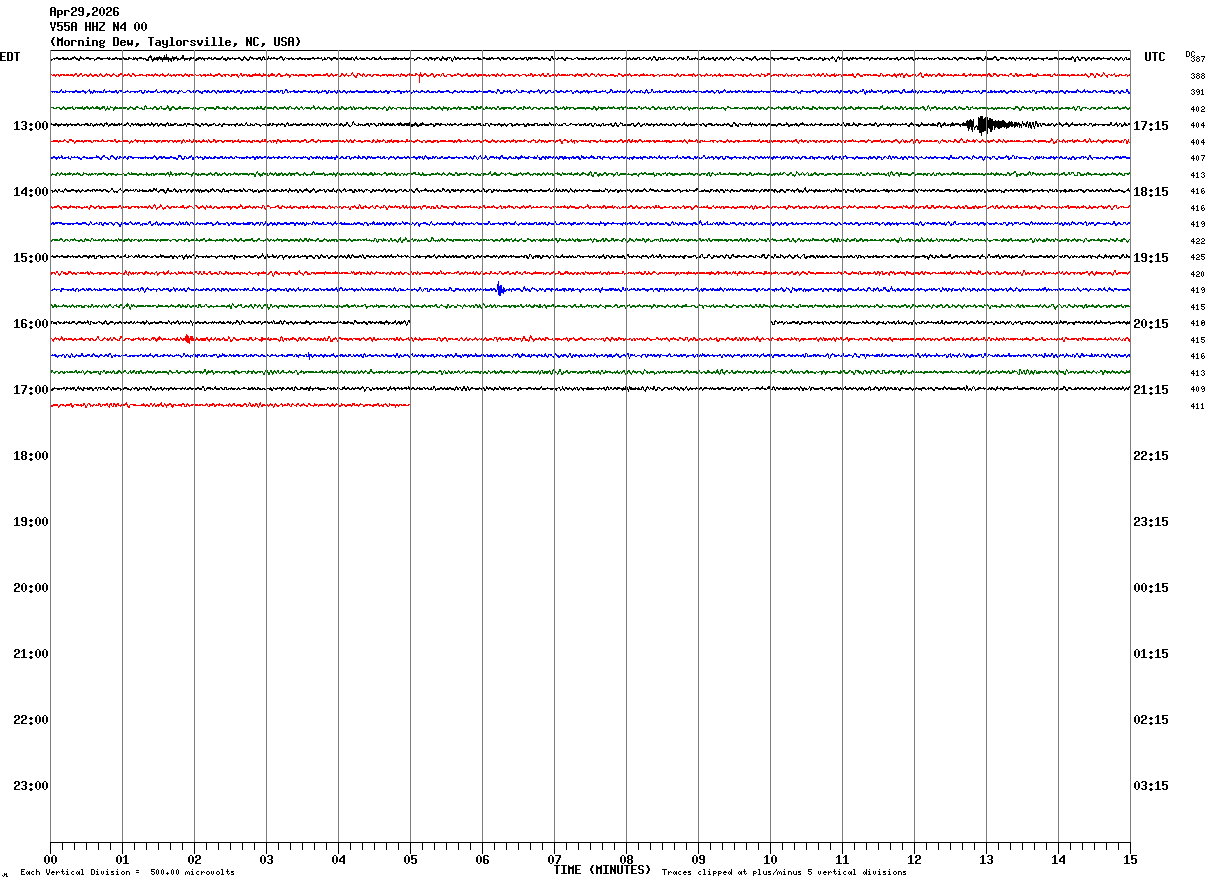Click the traces clipped footnote text

(x=784, y=873)
